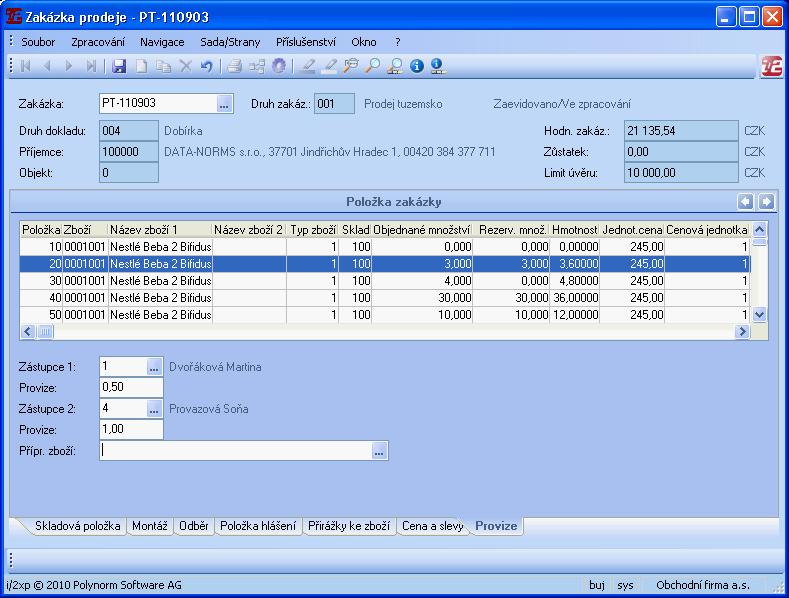Click the second pencil edit icon
Screen dimensions: 789x598
point(330,66)
